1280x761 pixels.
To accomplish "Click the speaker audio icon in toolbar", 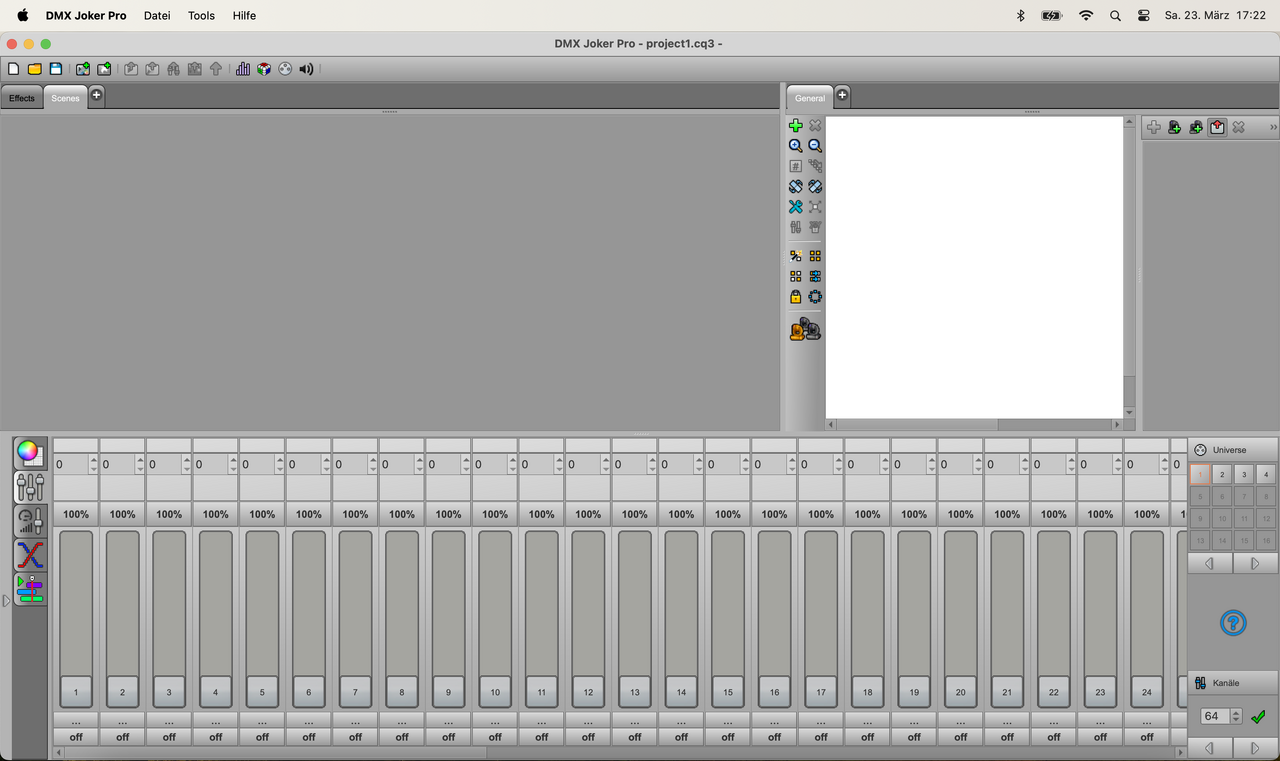I will (x=306, y=69).
